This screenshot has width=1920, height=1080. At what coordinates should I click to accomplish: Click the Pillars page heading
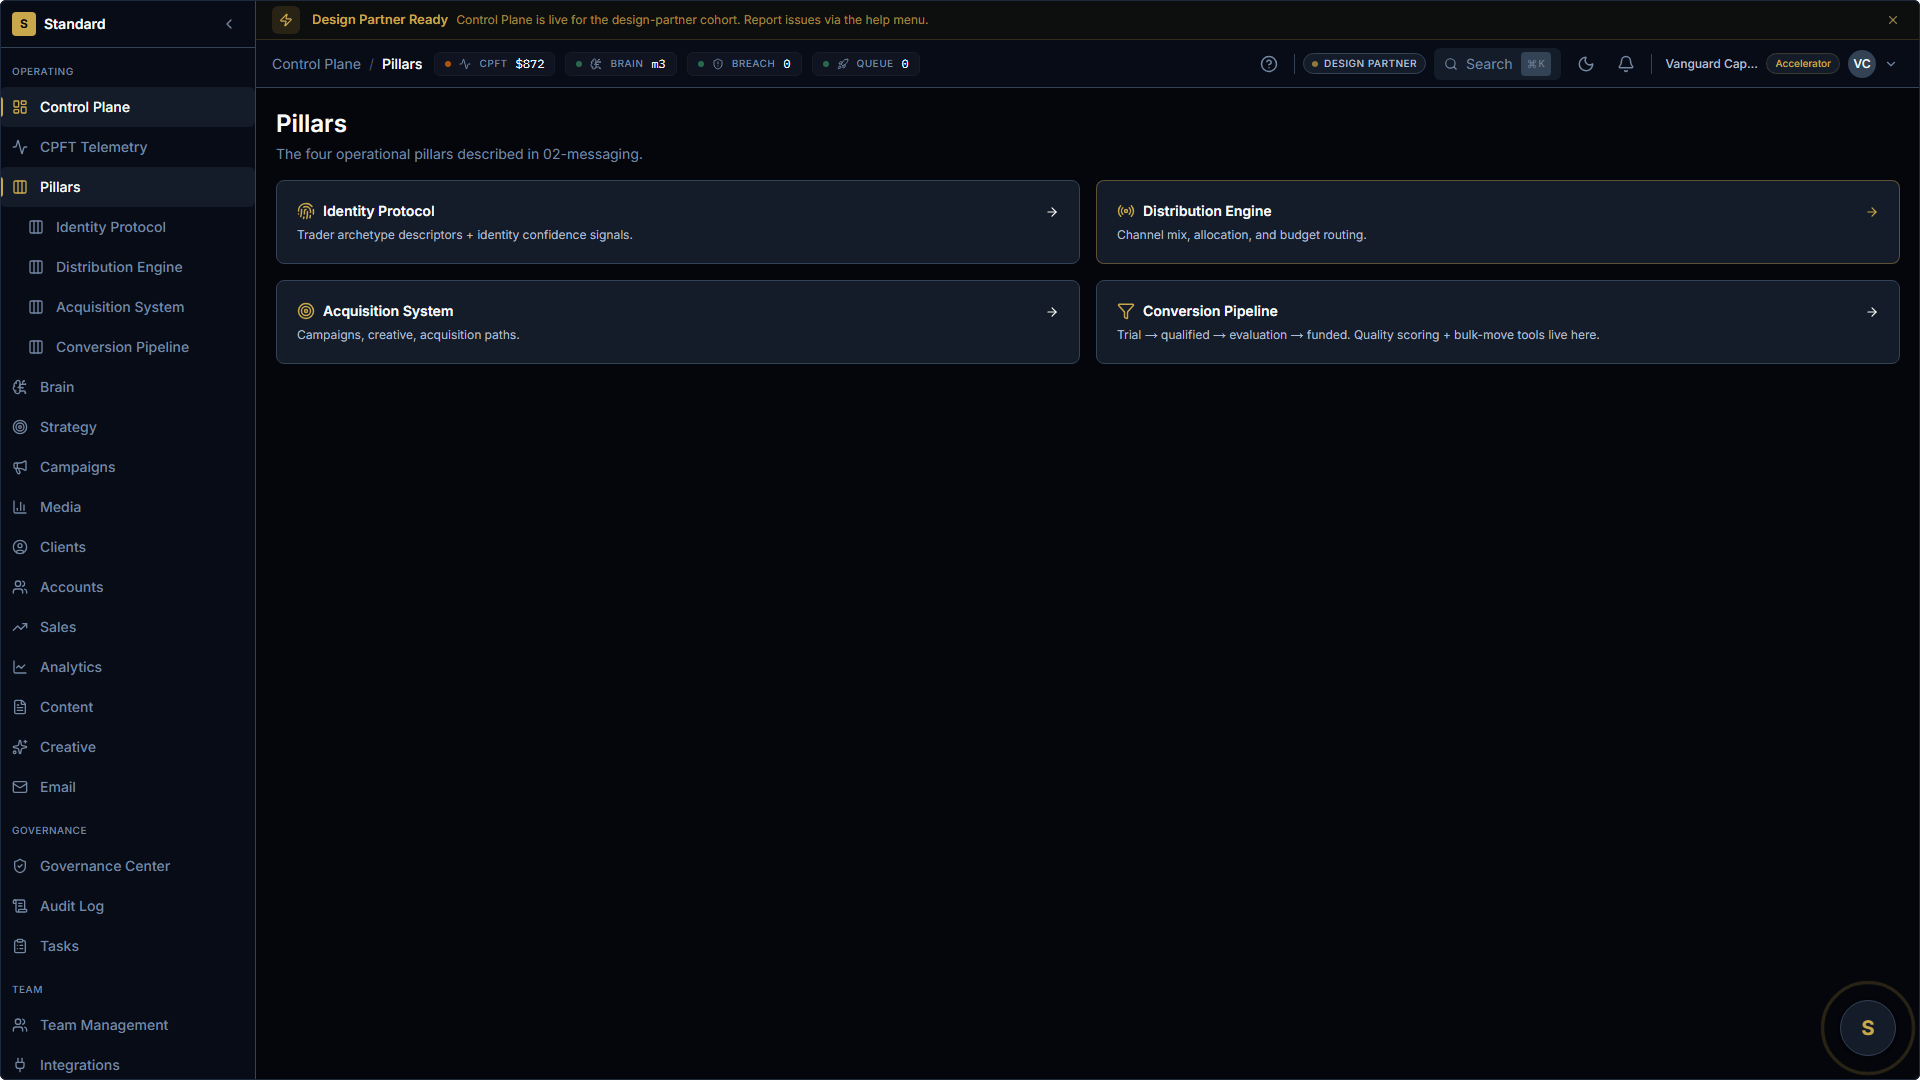tap(311, 124)
